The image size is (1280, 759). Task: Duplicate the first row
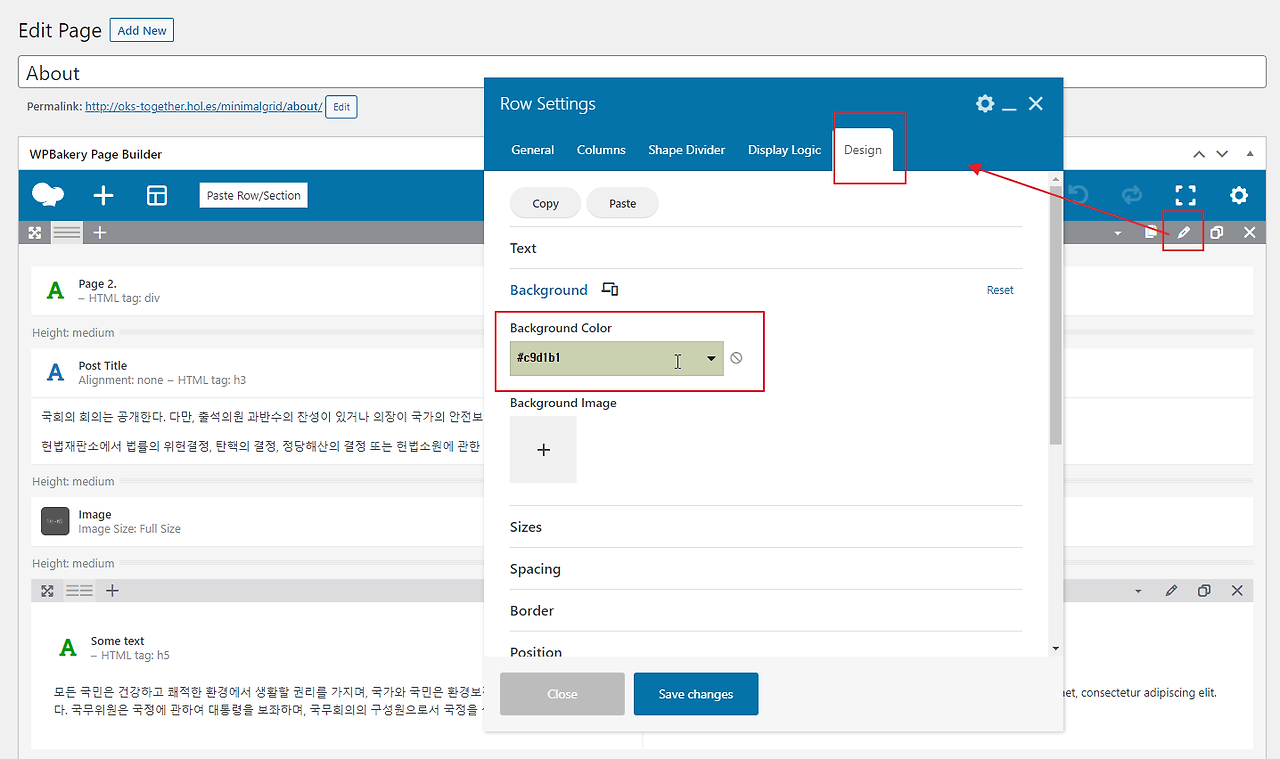[x=1217, y=232]
